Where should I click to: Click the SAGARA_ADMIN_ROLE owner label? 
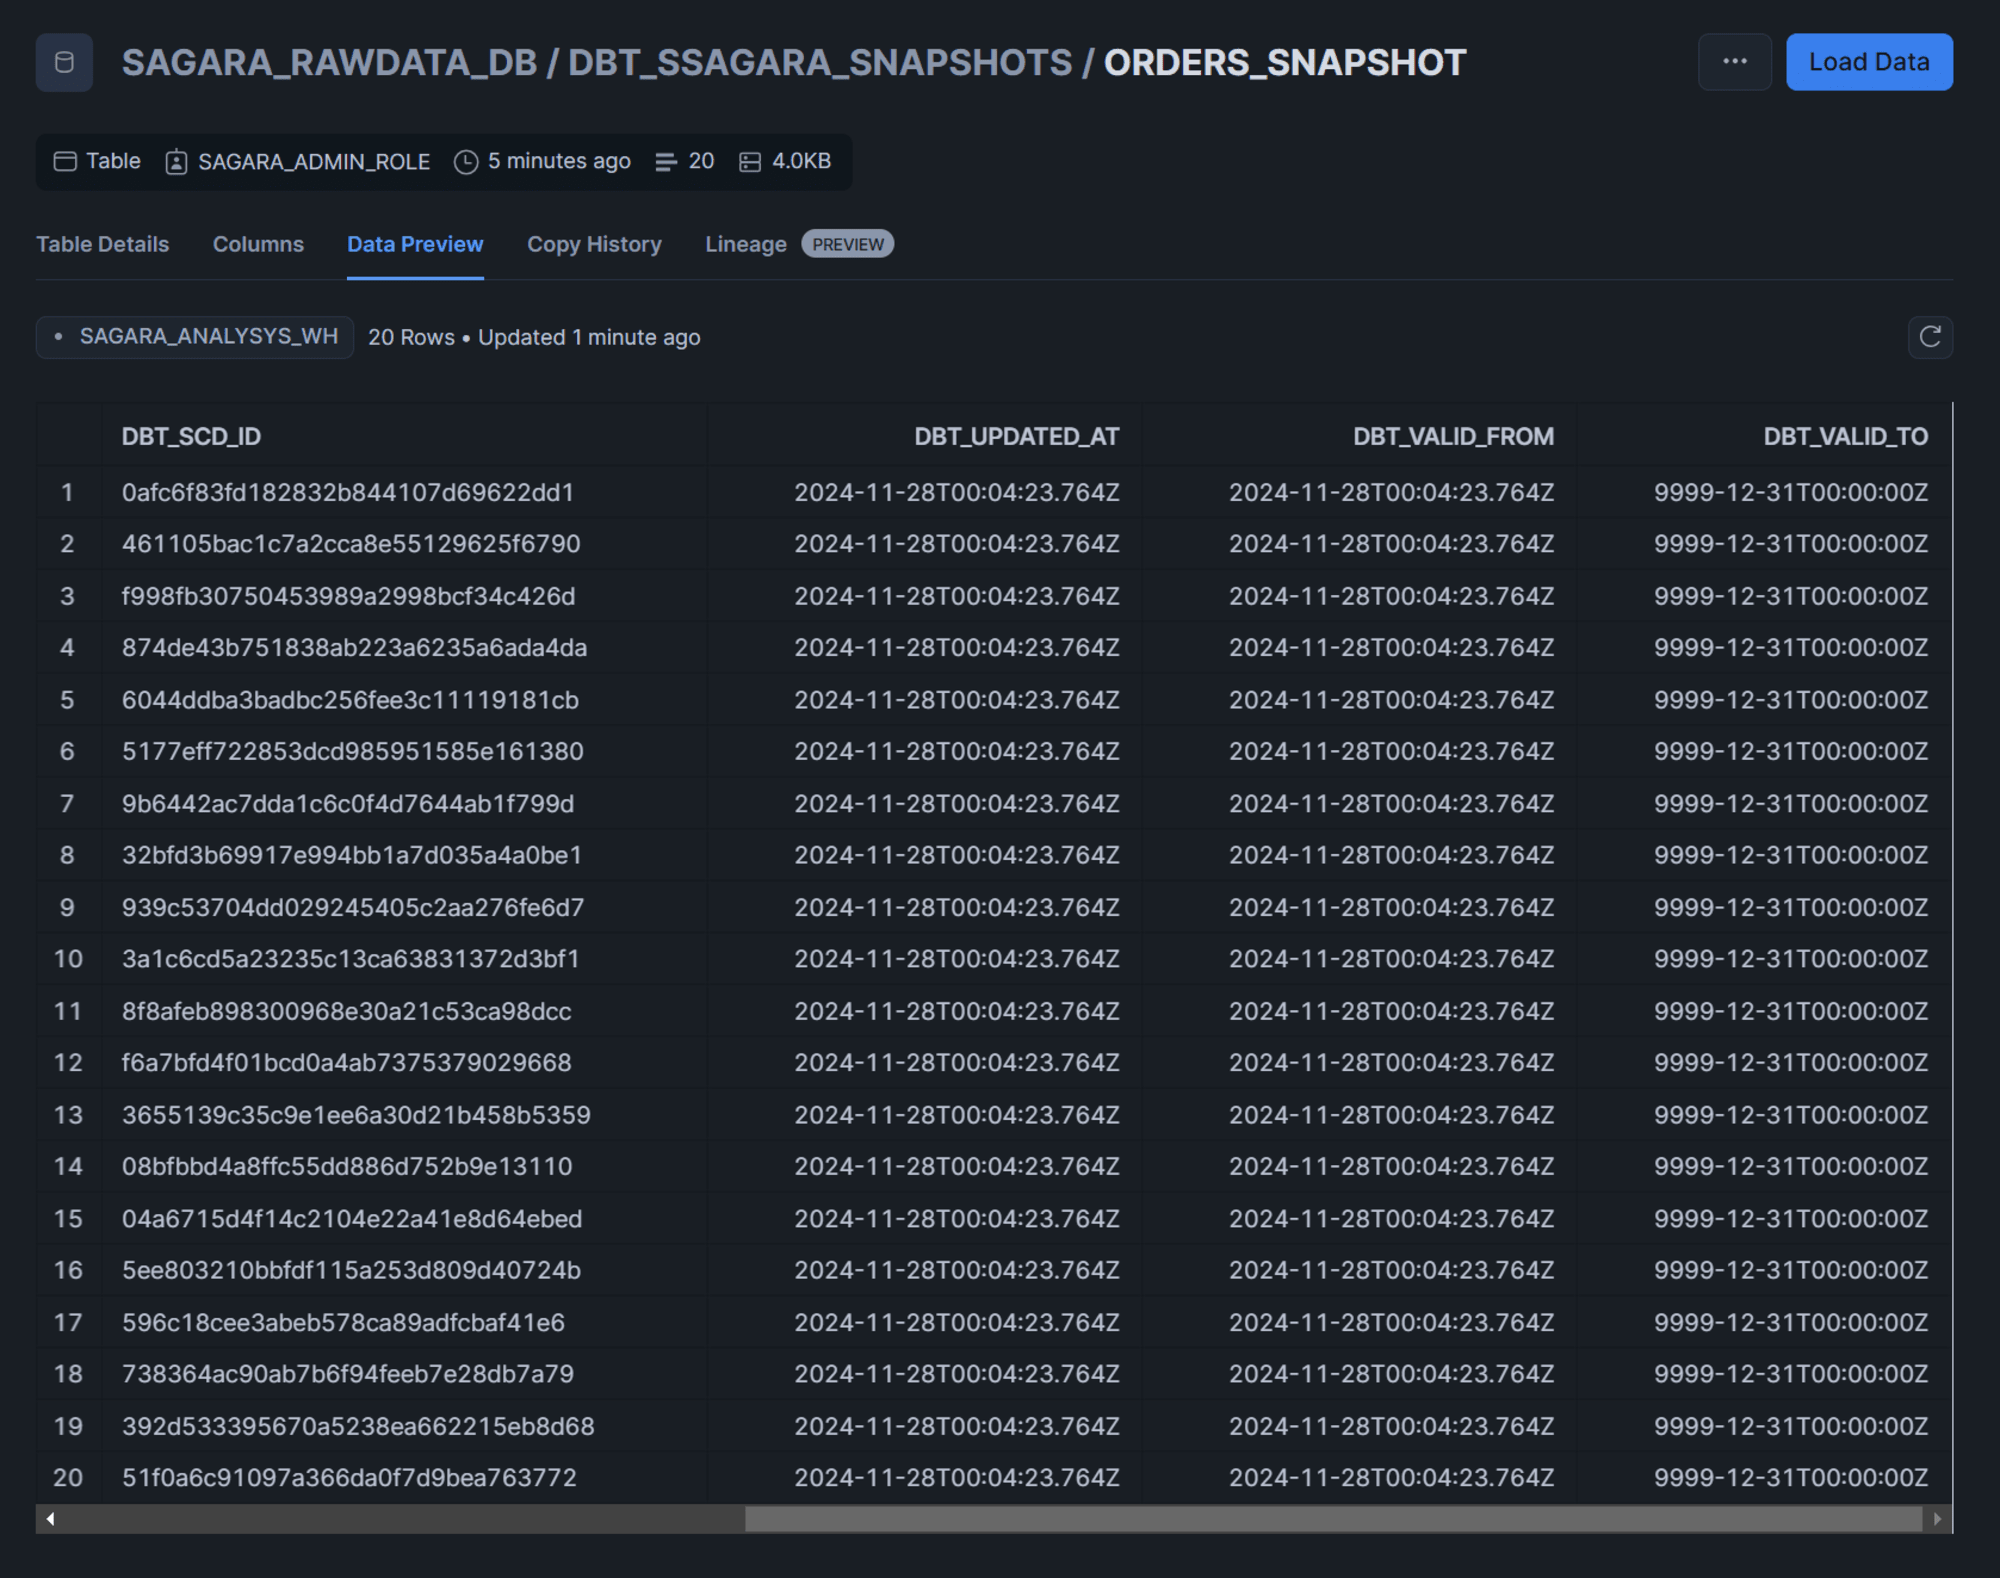pos(314,161)
